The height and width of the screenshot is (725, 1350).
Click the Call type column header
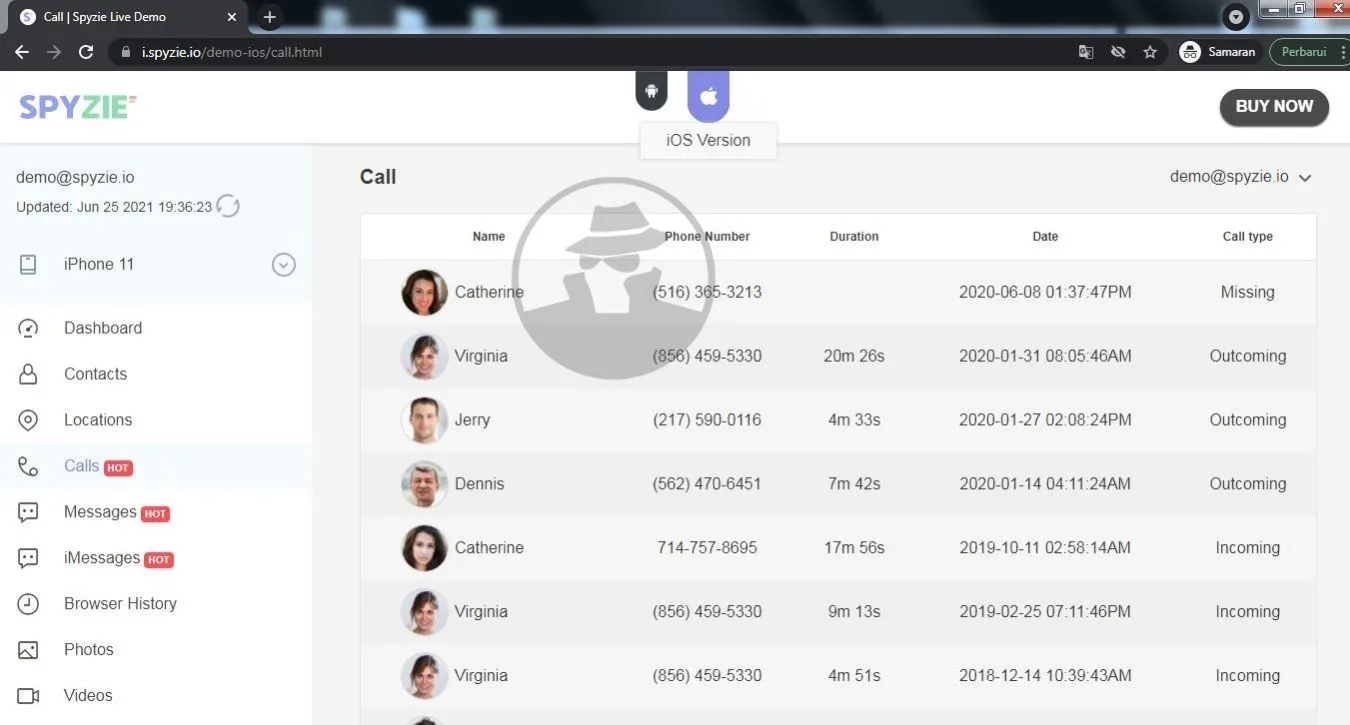[x=1248, y=237]
